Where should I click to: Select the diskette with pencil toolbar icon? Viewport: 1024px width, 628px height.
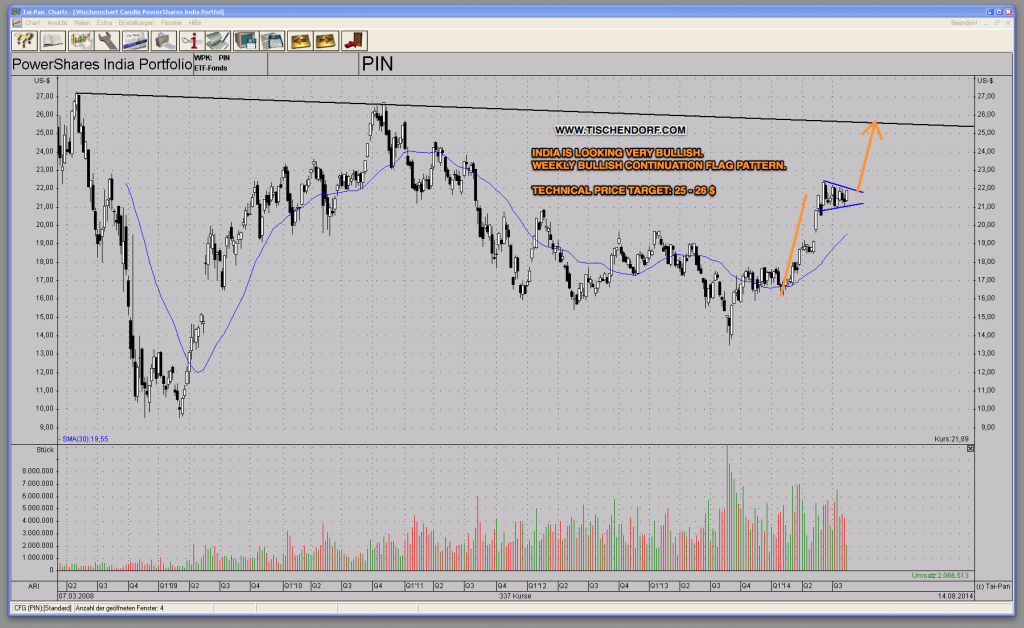tap(217, 40)
